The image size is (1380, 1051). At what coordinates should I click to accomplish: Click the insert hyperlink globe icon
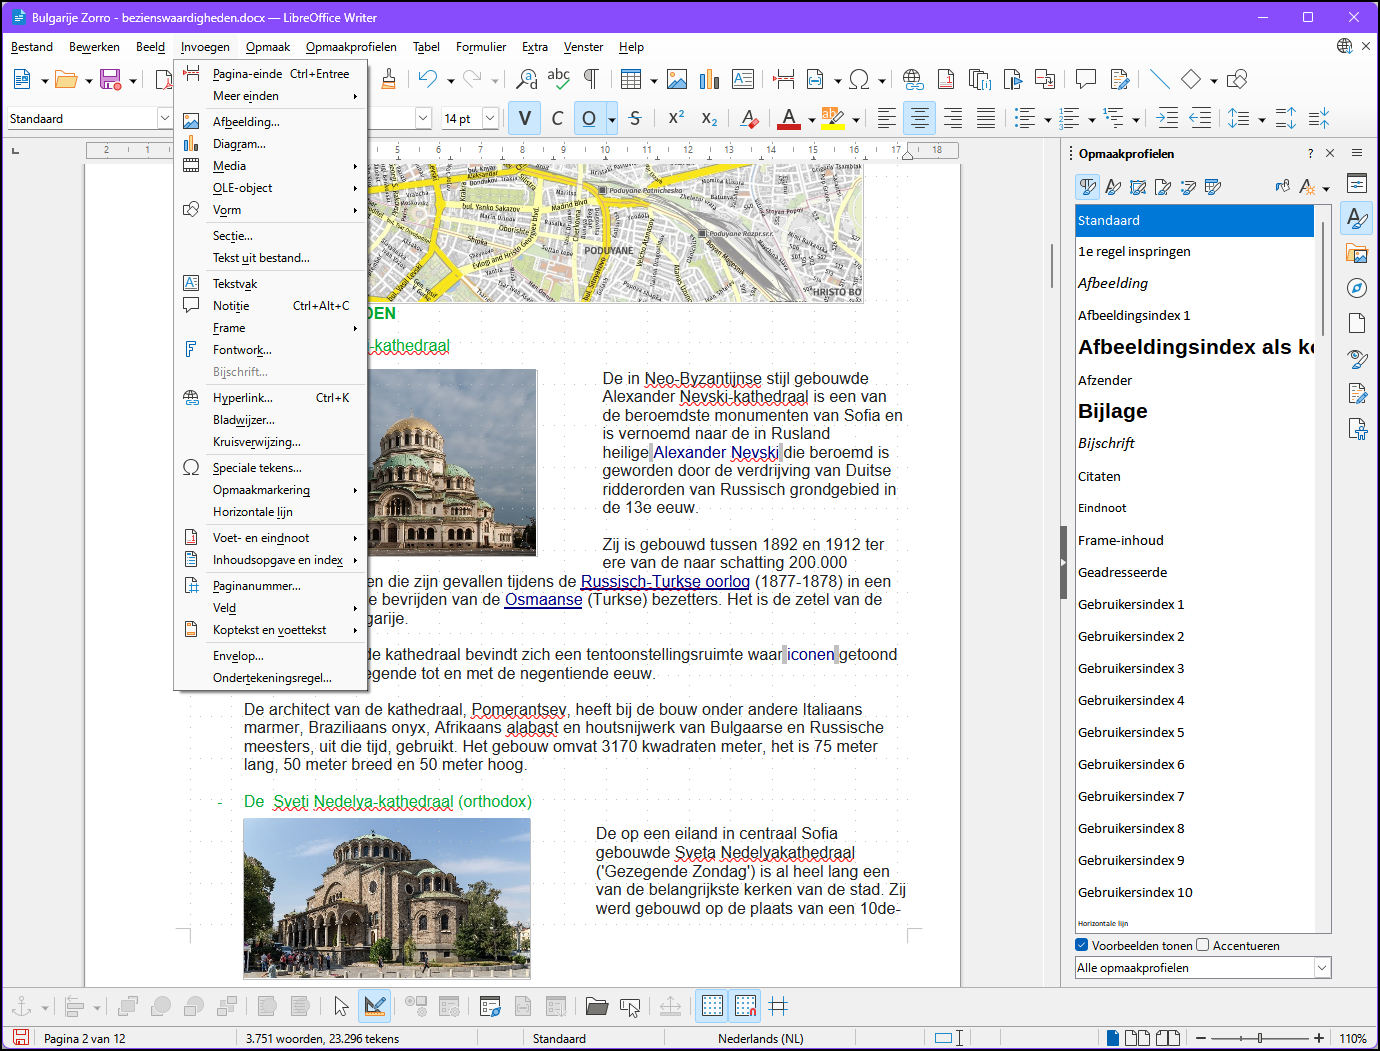911,78
